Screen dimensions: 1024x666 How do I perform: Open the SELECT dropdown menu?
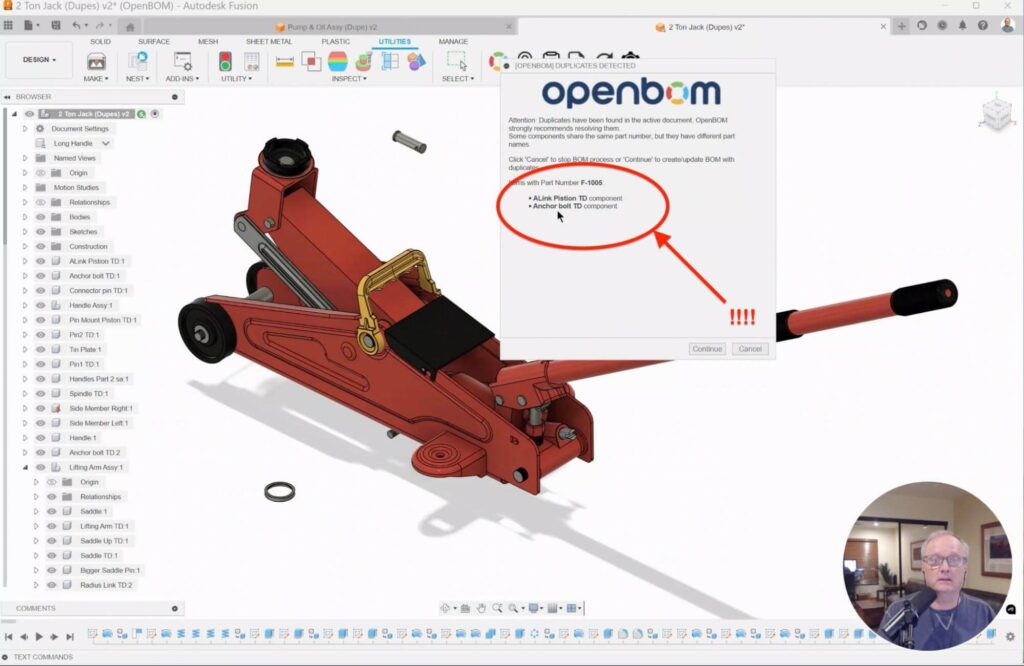click(458, 78)
